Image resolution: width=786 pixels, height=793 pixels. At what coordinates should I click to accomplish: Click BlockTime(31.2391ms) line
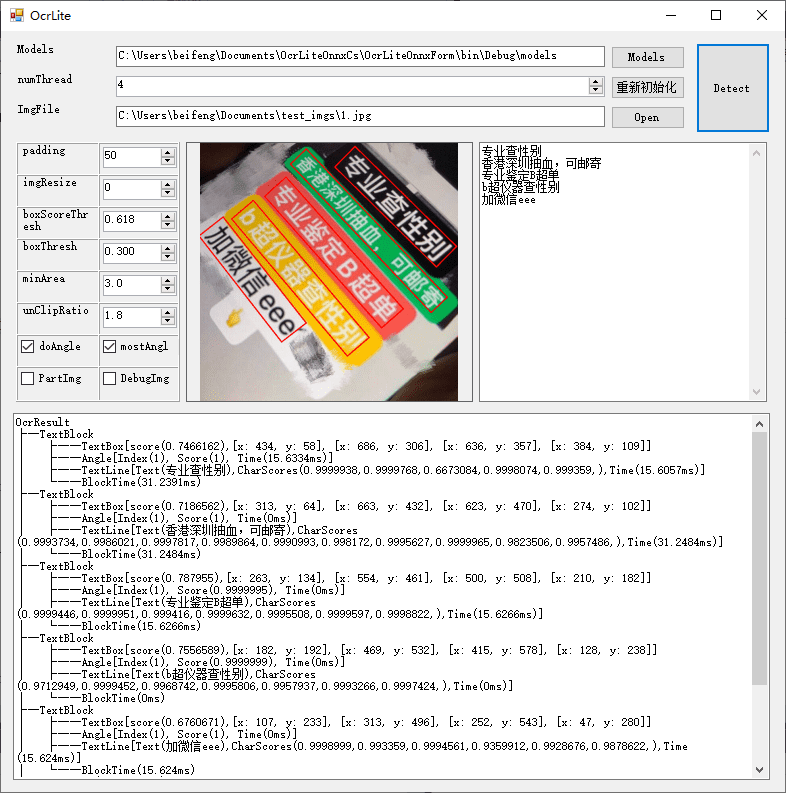141,482
